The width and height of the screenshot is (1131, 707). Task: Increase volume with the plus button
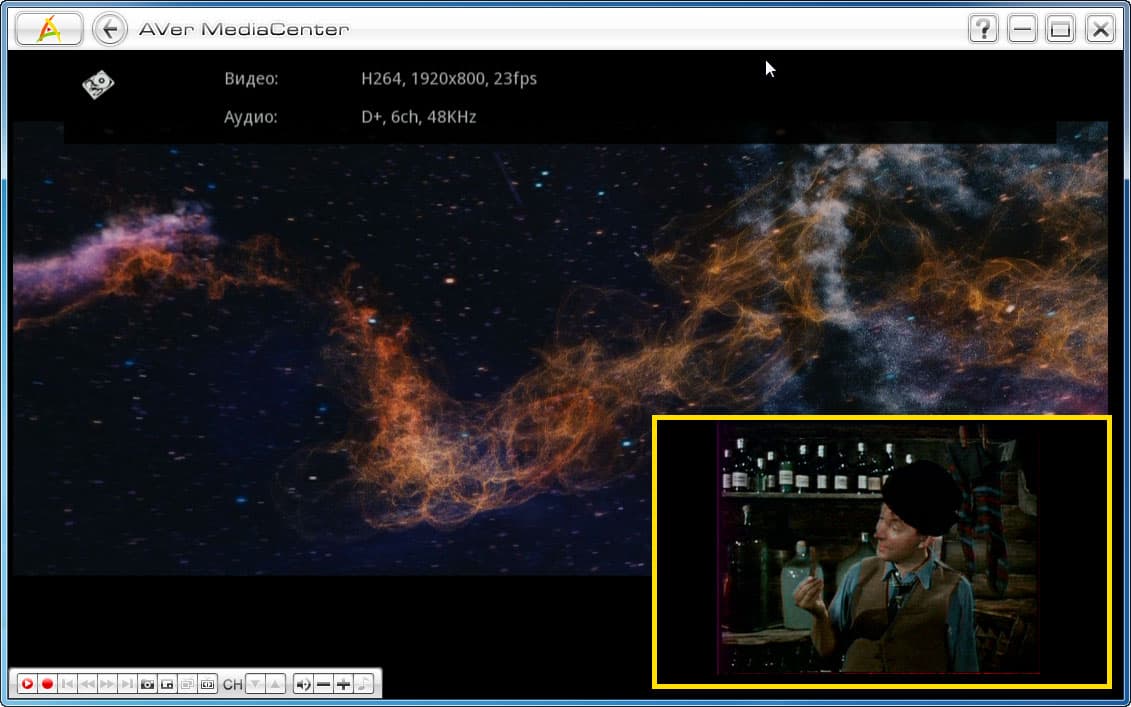click(x=343, y=683)
